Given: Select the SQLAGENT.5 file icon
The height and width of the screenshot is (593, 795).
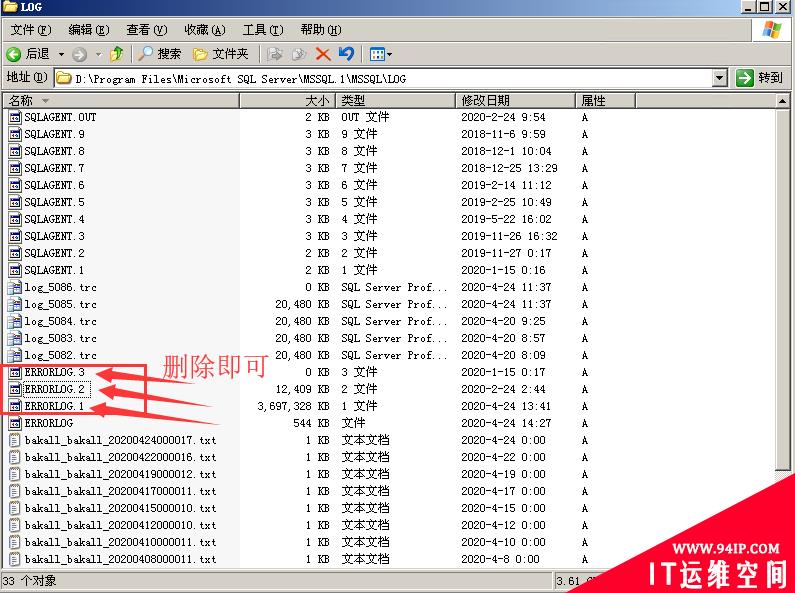Looking at the screenshot, I should pyautogui.click(x=15, y=202).
